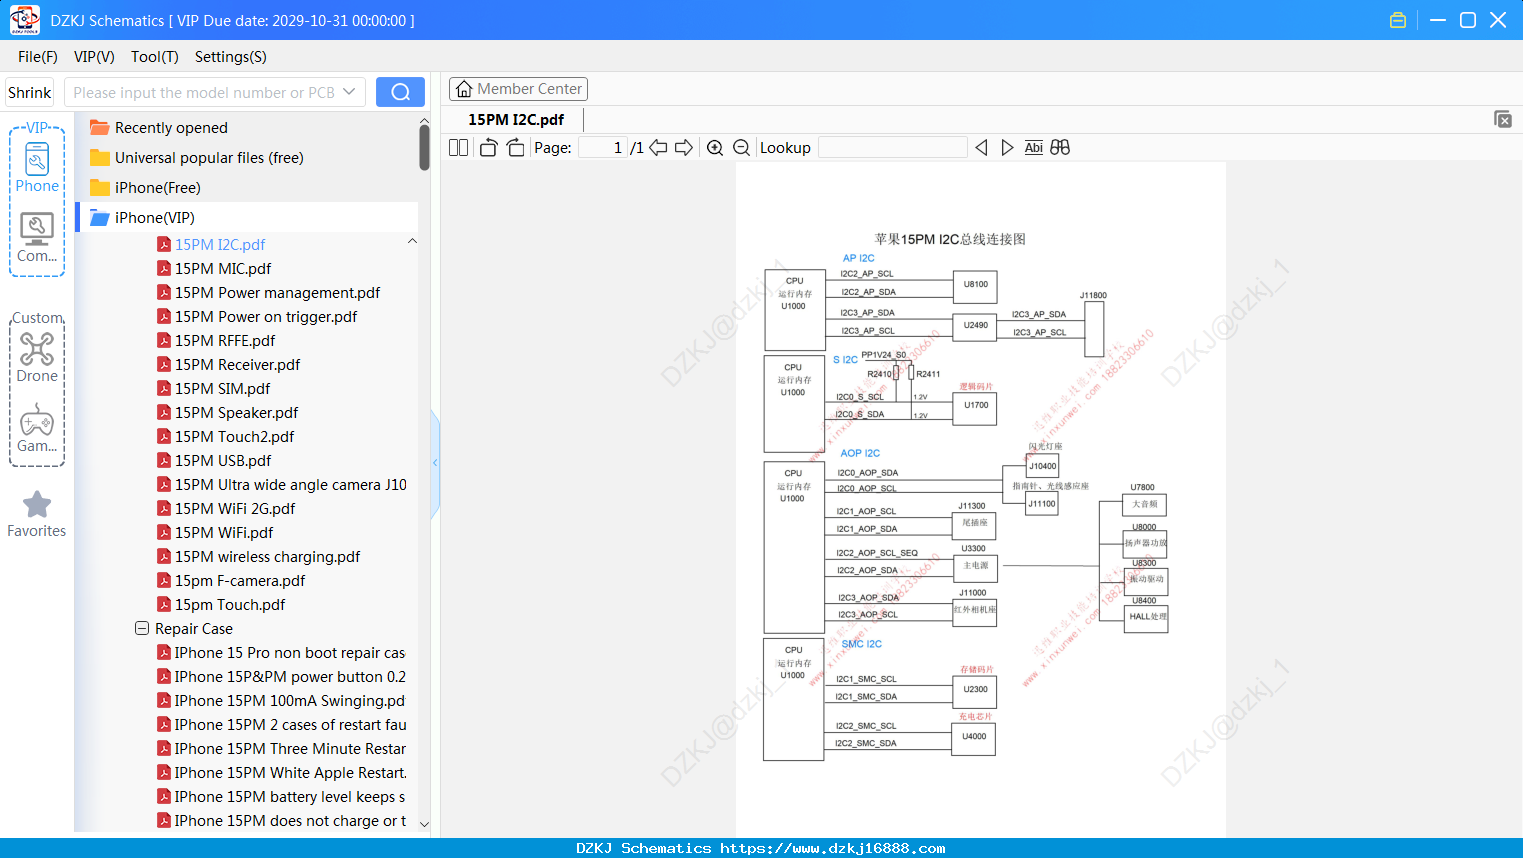Screen dimensions: 1523x858
Task: Rotate the page counterclockwise
Action: pos(488,148)
